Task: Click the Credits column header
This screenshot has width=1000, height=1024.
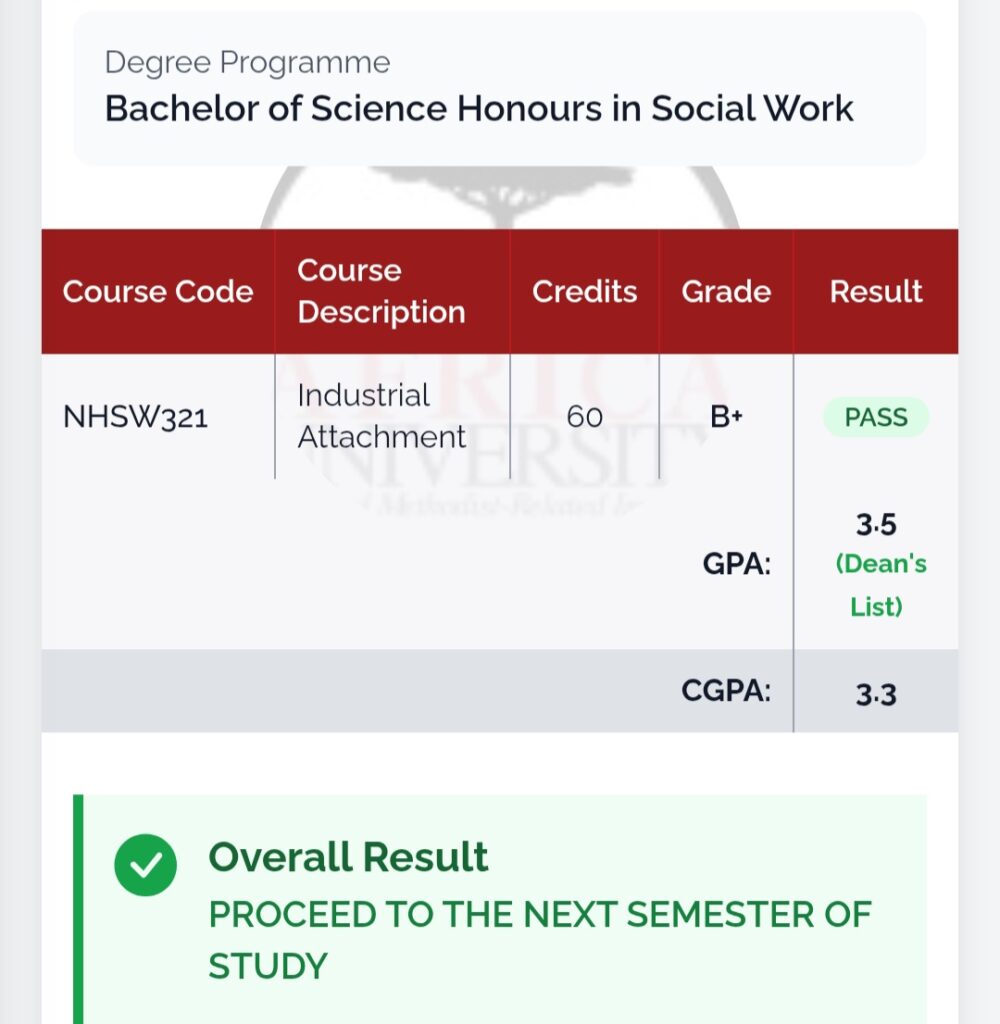Action: tap(585, 291)
